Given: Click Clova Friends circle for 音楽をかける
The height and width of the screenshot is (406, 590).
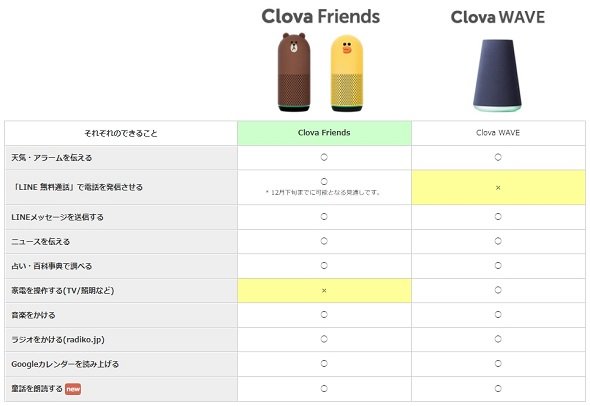Looking at the screenshot, I should coord(324,315).
